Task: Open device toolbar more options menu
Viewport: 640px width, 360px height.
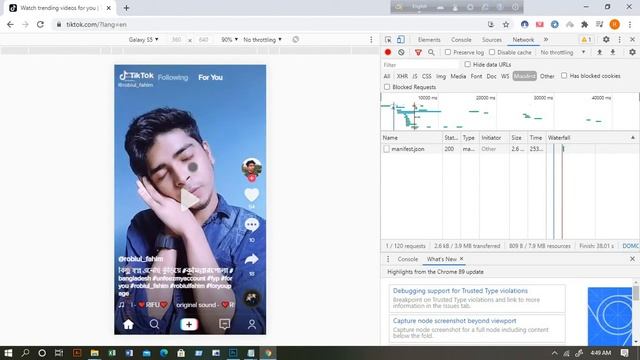Action: (x=371, y=40)
